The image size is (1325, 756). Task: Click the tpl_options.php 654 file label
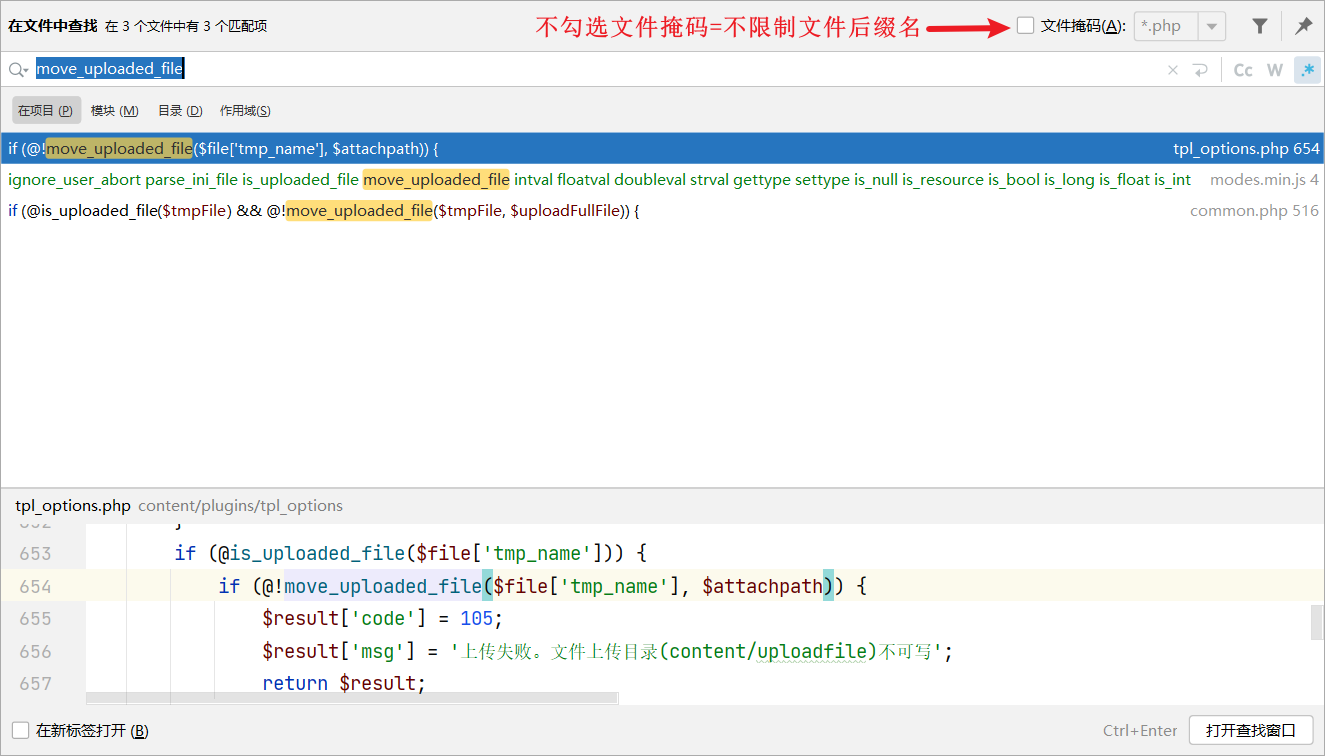[1246, 149]
